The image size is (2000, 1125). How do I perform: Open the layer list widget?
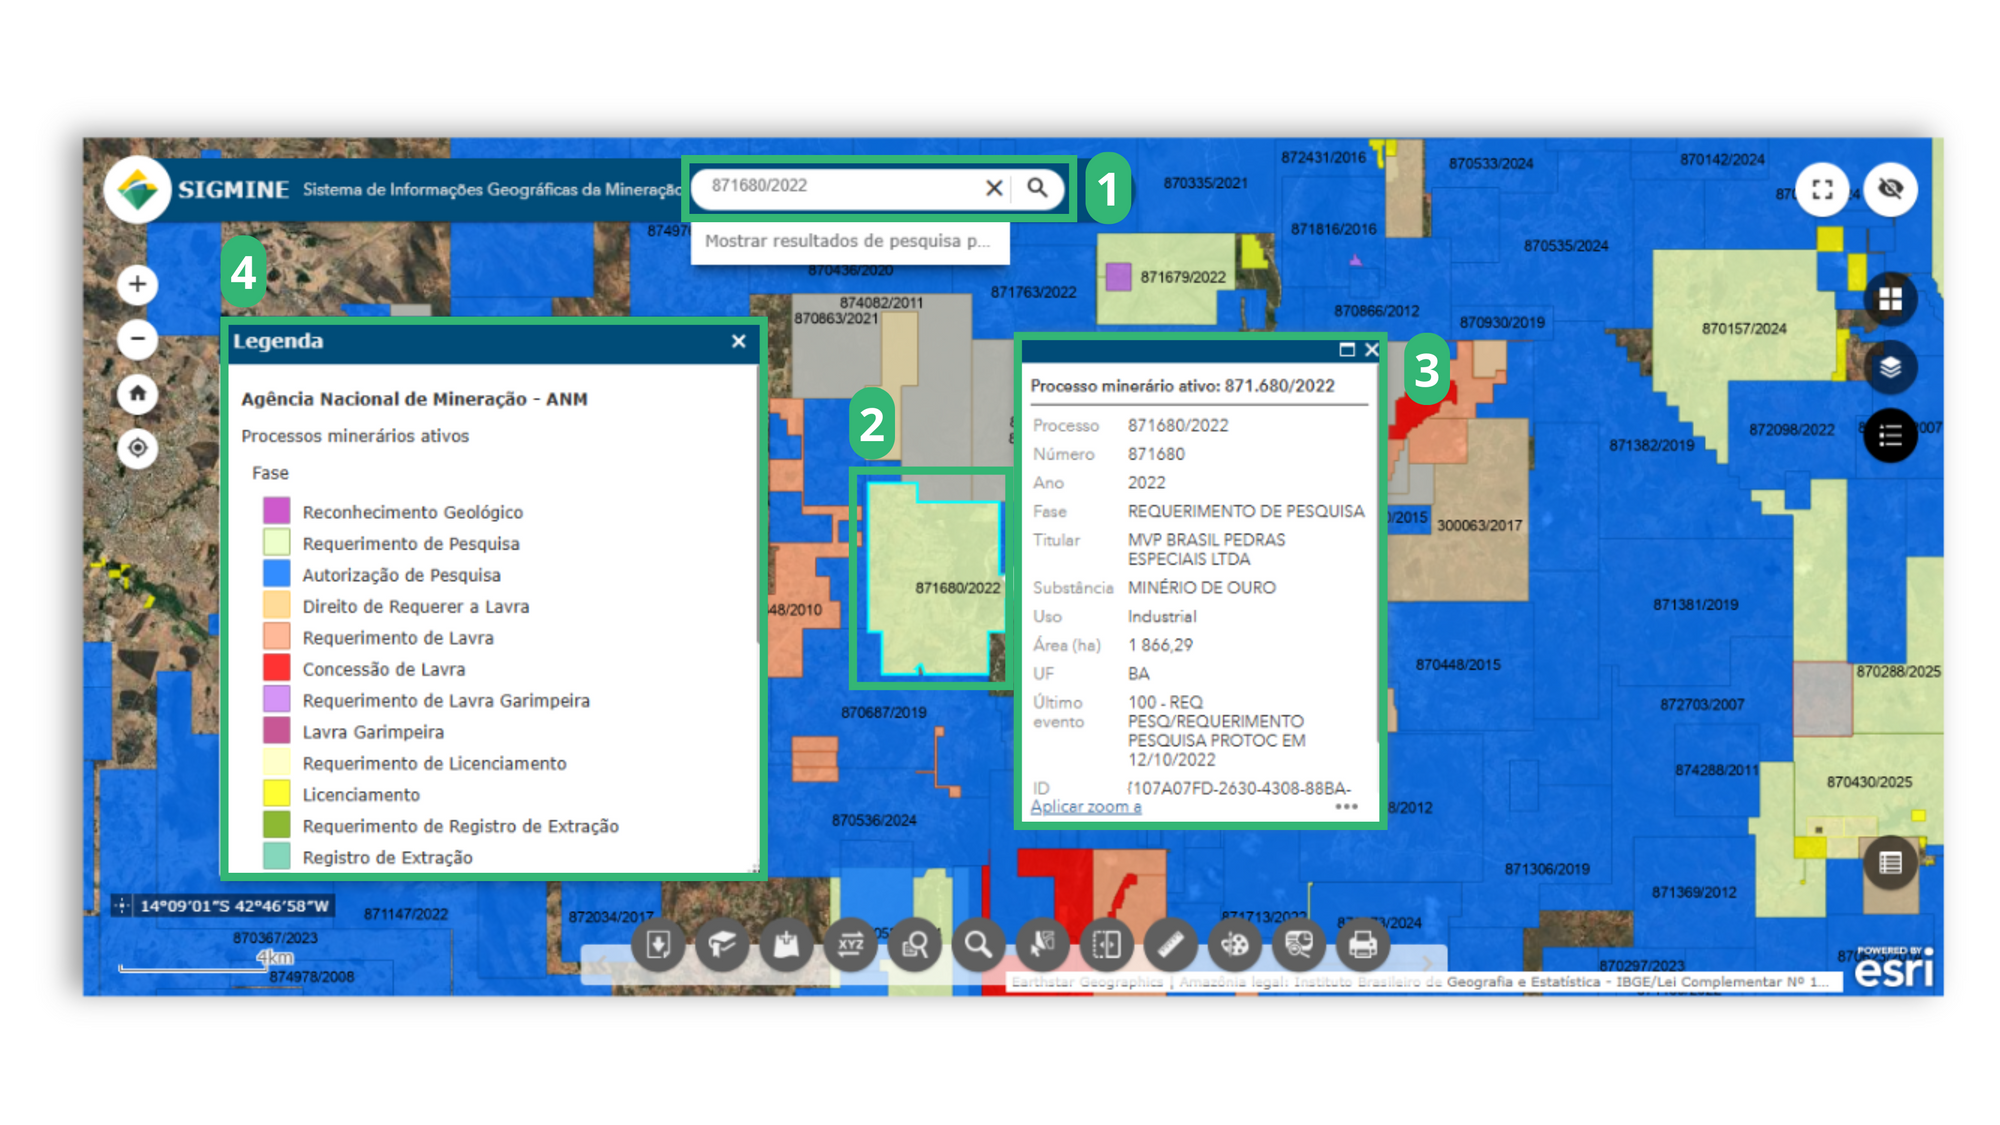point(1890,368)
